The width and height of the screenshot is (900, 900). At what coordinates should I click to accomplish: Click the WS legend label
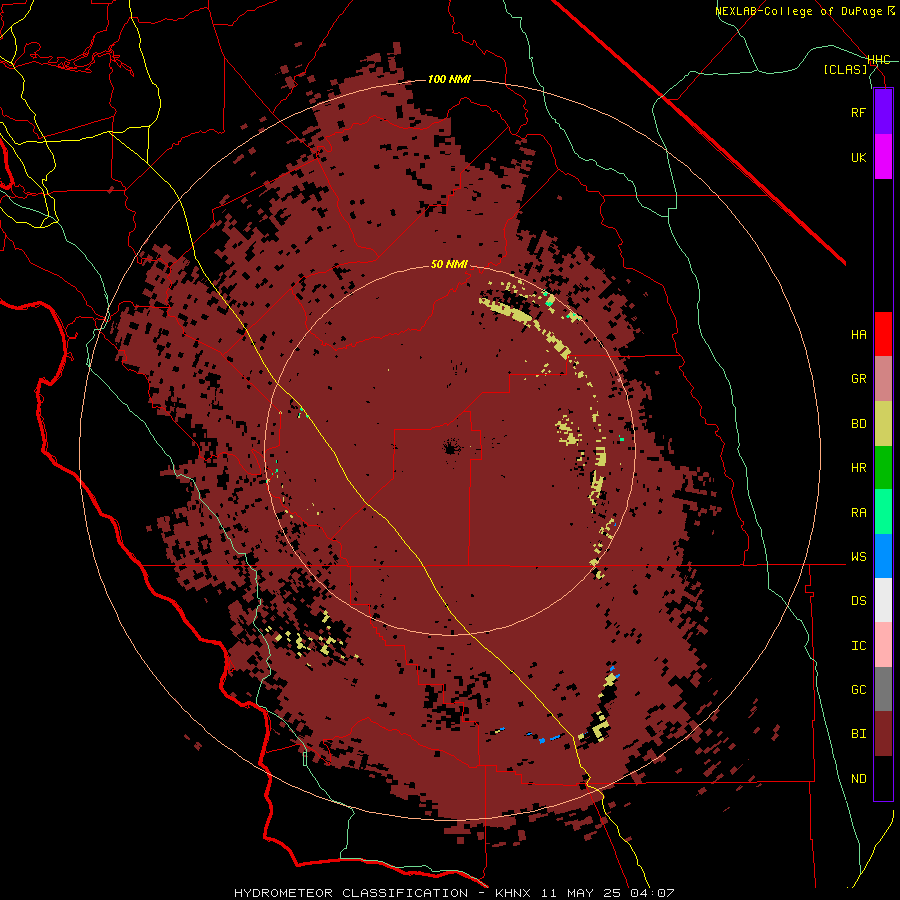(859, 557)
